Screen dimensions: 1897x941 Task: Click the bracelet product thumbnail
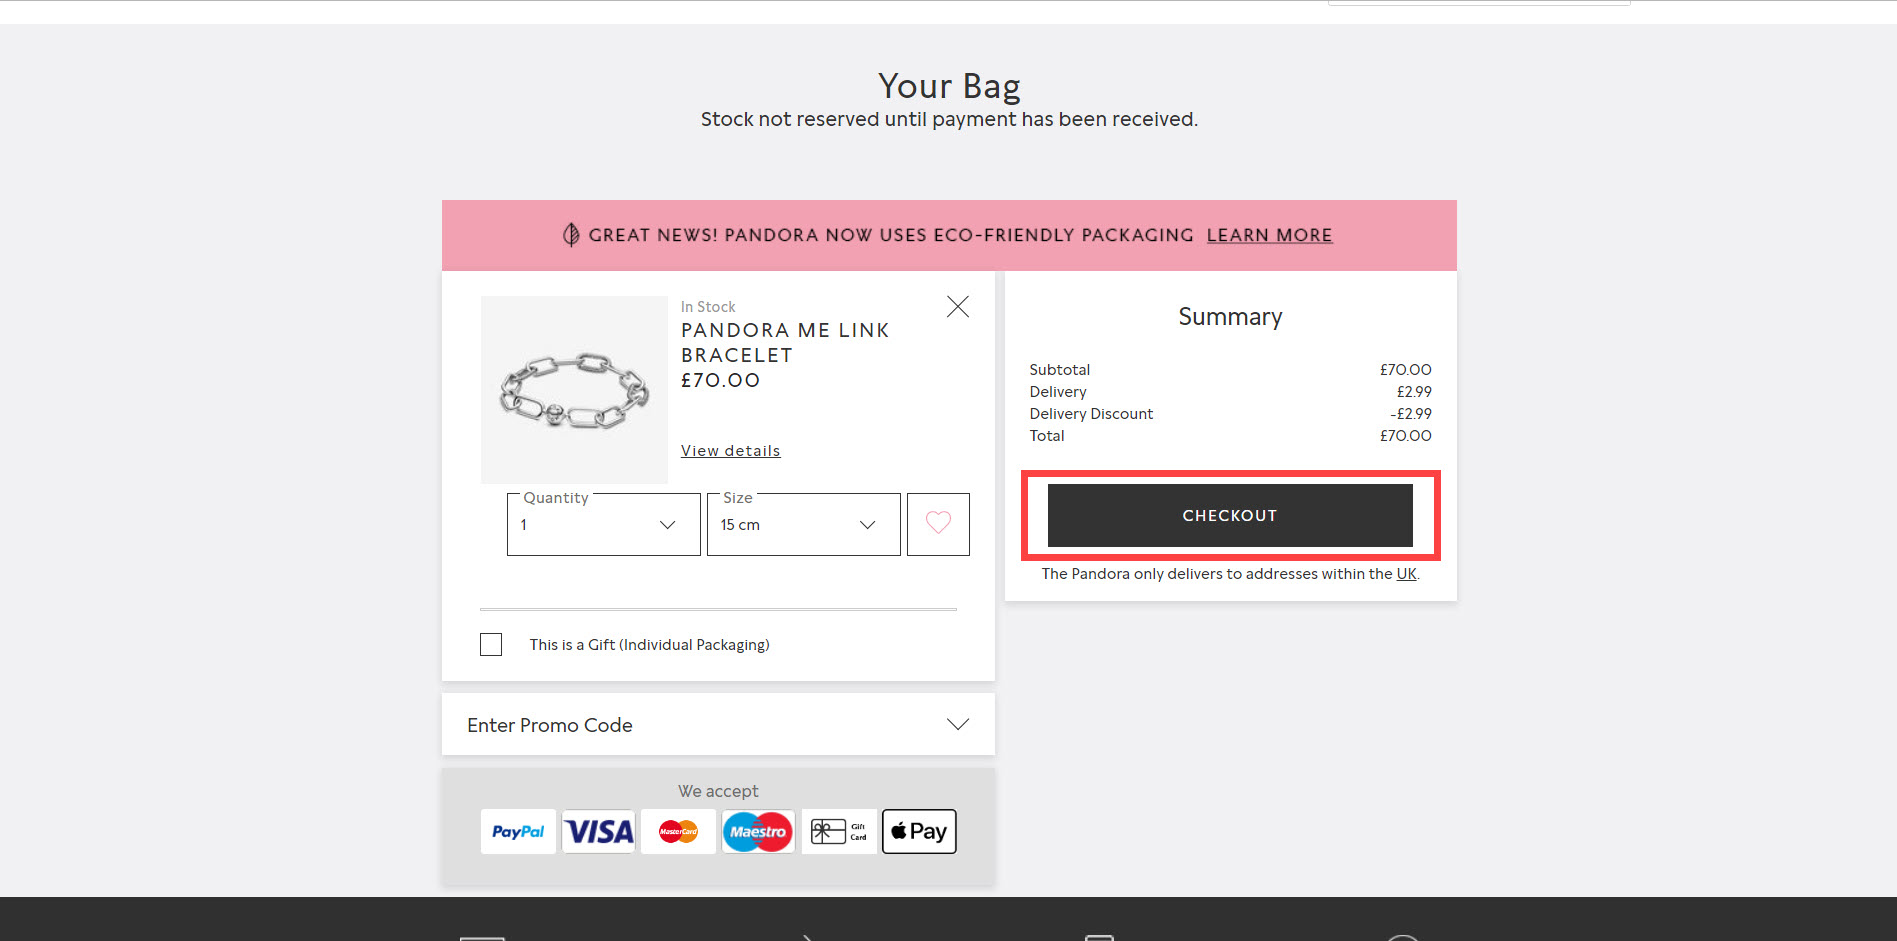coord(574,389)
